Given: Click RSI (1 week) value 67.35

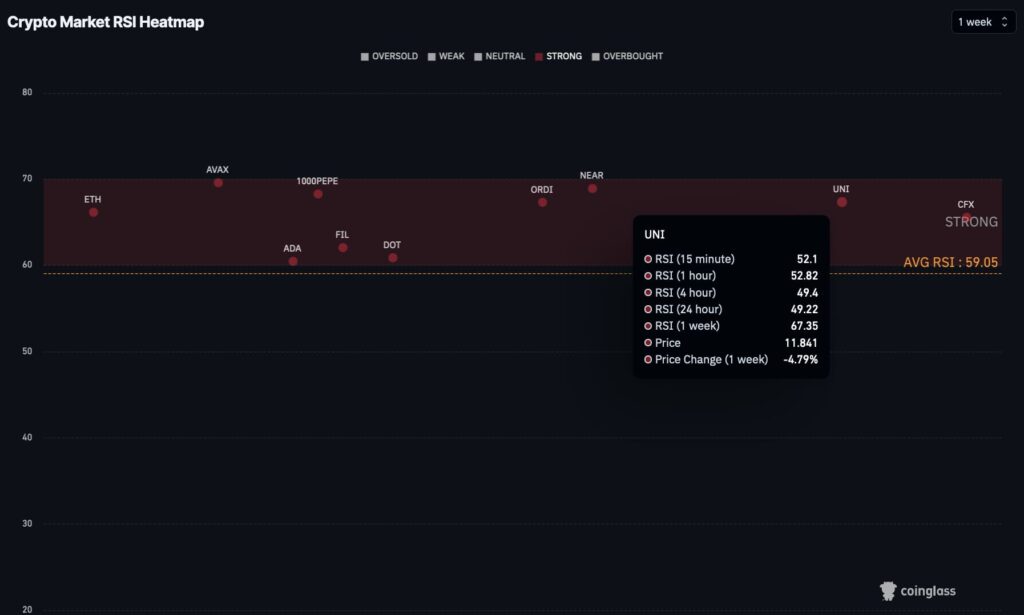Looking at the screenshot, I should pyautogui.click(x=804, y=326).
